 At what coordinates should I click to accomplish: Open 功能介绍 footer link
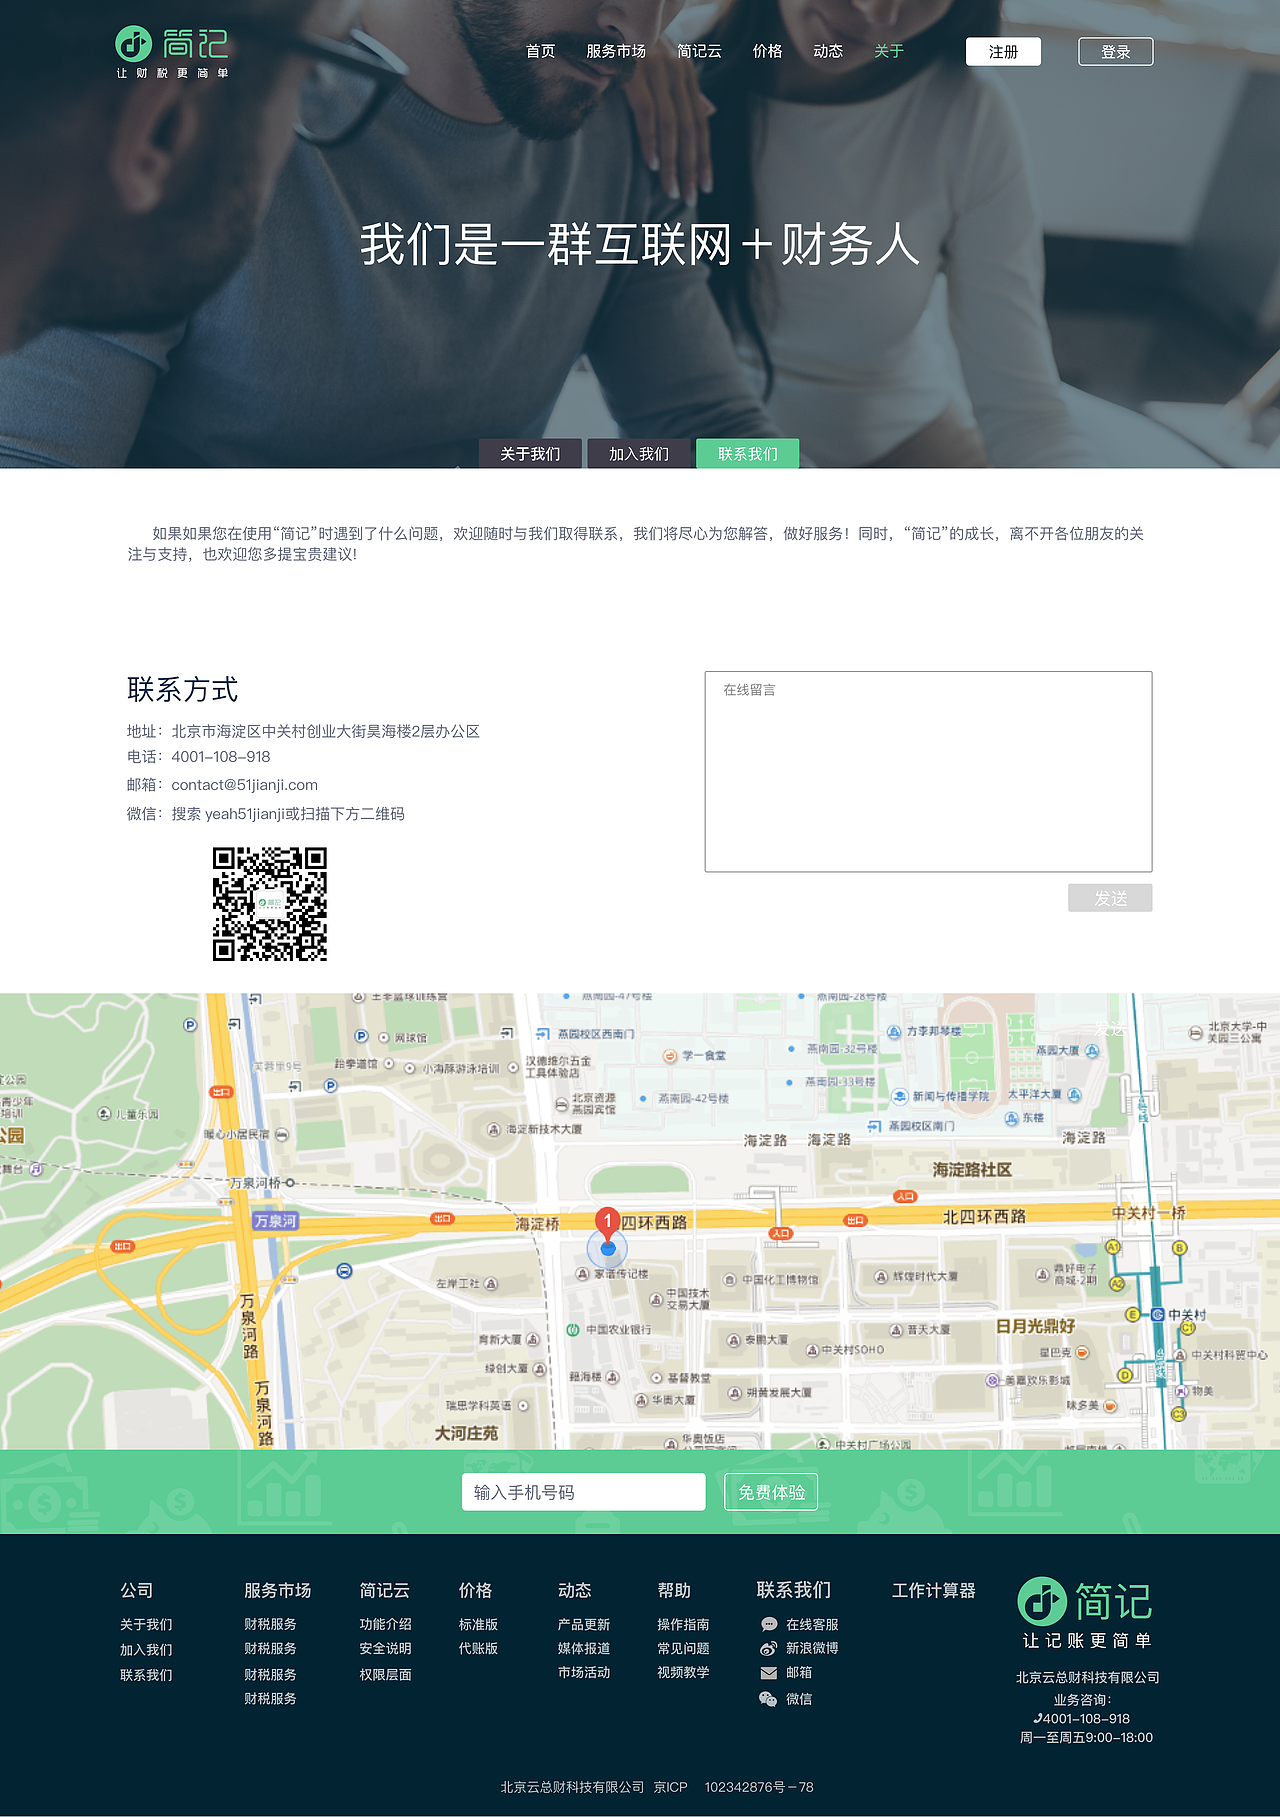coord(385,1624)
